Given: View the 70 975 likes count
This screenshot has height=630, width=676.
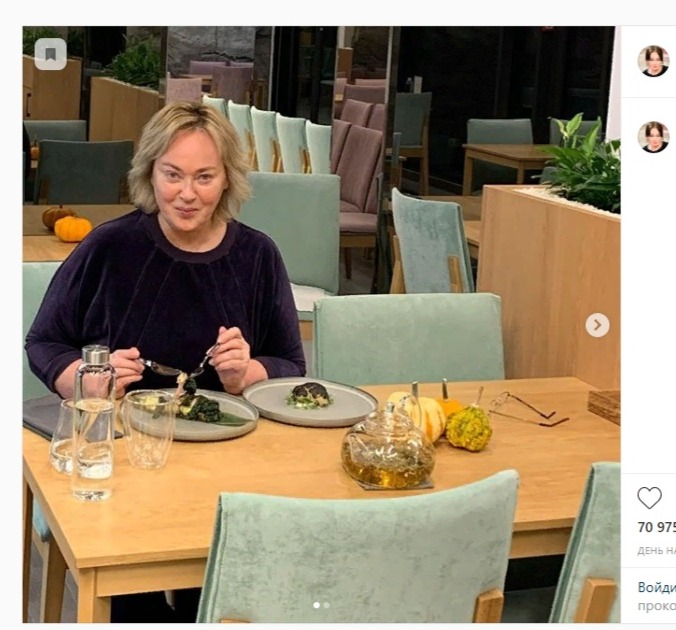Looking at the screenshot, I should tap(657, 527).
